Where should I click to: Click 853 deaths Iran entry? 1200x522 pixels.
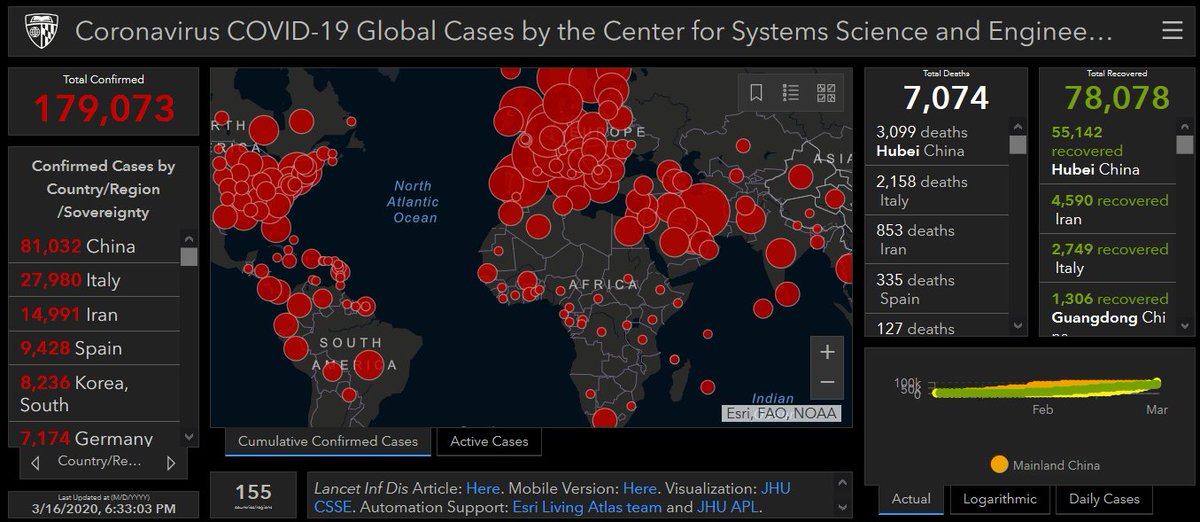click(938, 240)
